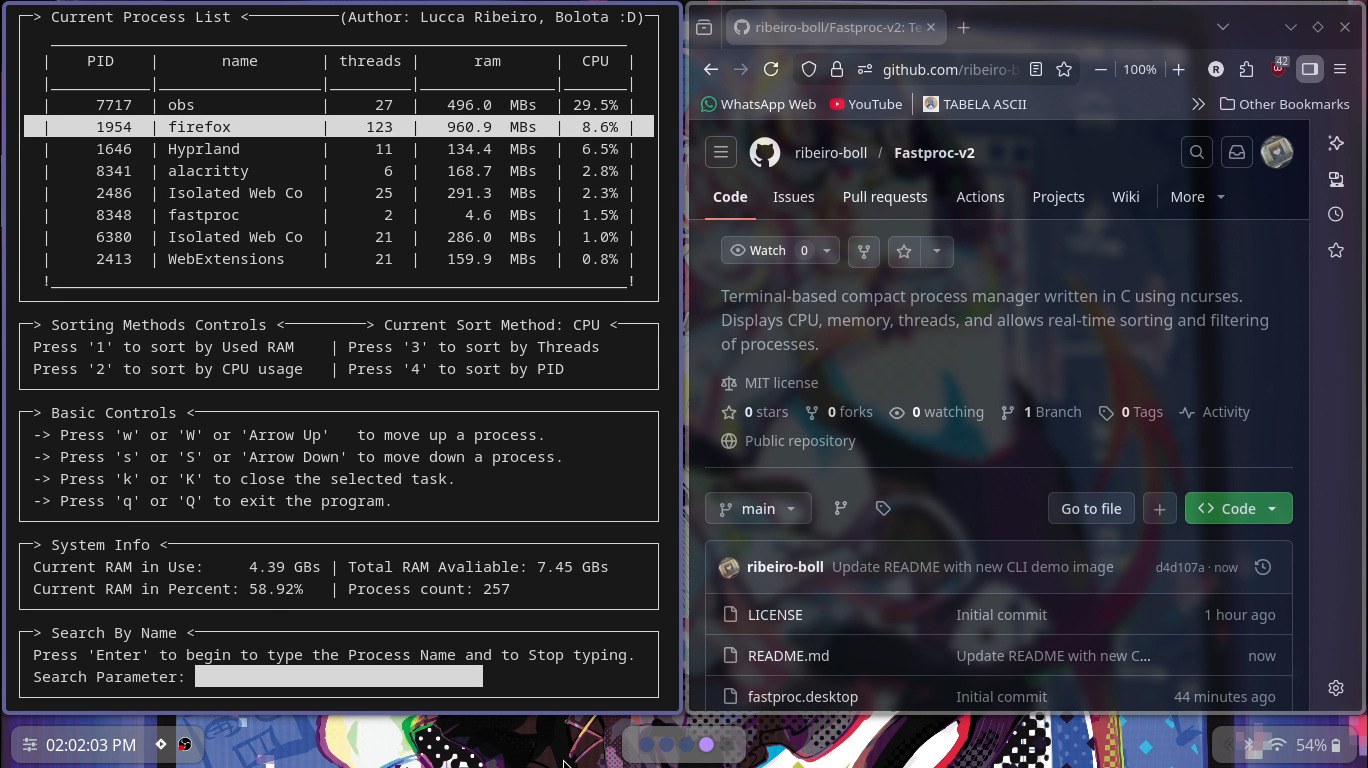
Task: Click the tracking protection shield in address bar
Action: [808, 70]
